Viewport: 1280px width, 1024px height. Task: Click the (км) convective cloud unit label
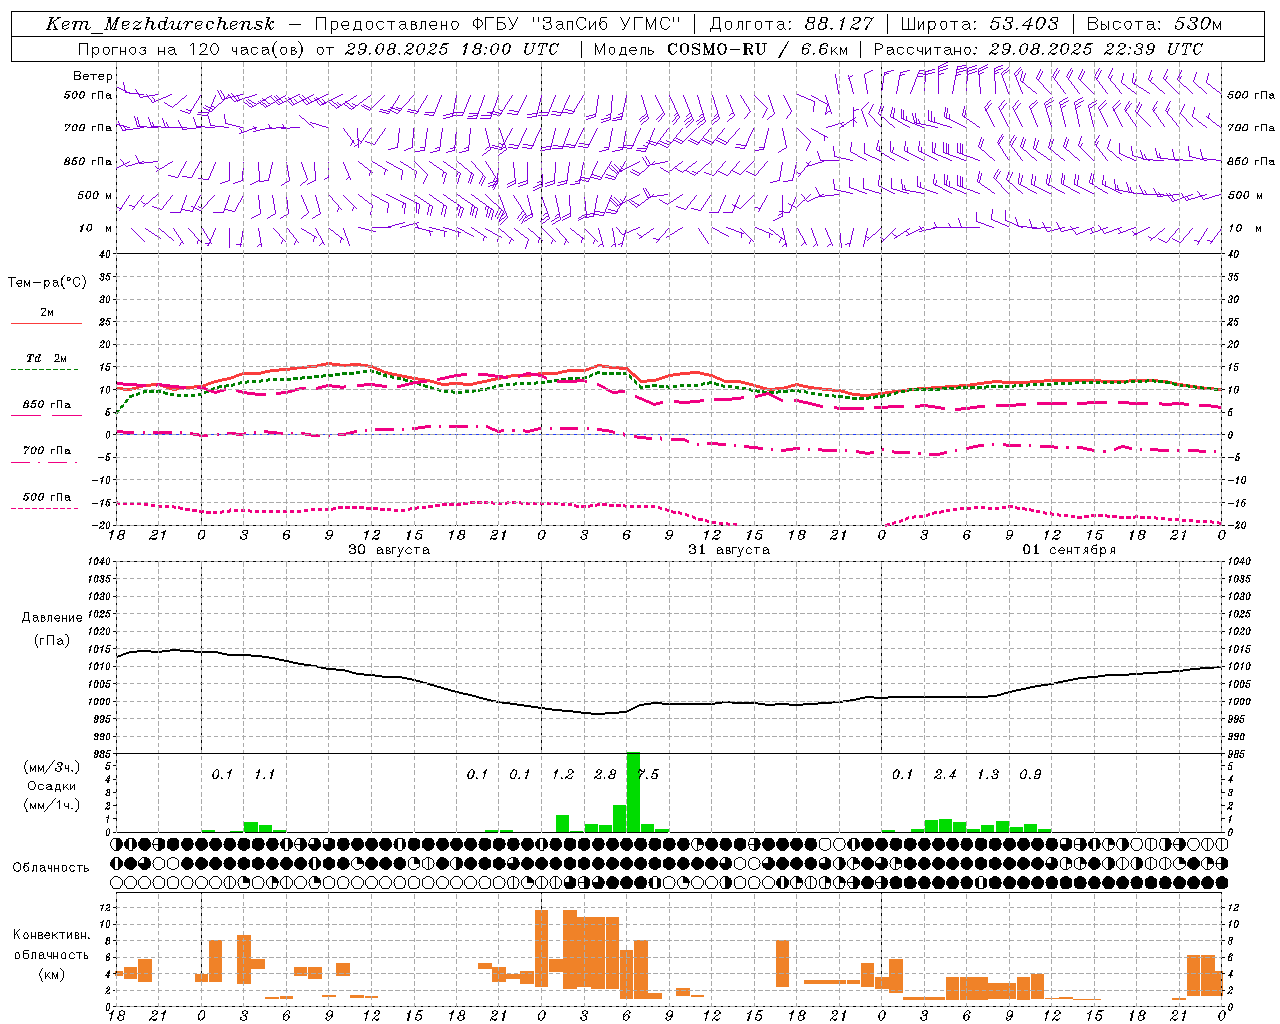pyautogui.click(x=52, y=974)
